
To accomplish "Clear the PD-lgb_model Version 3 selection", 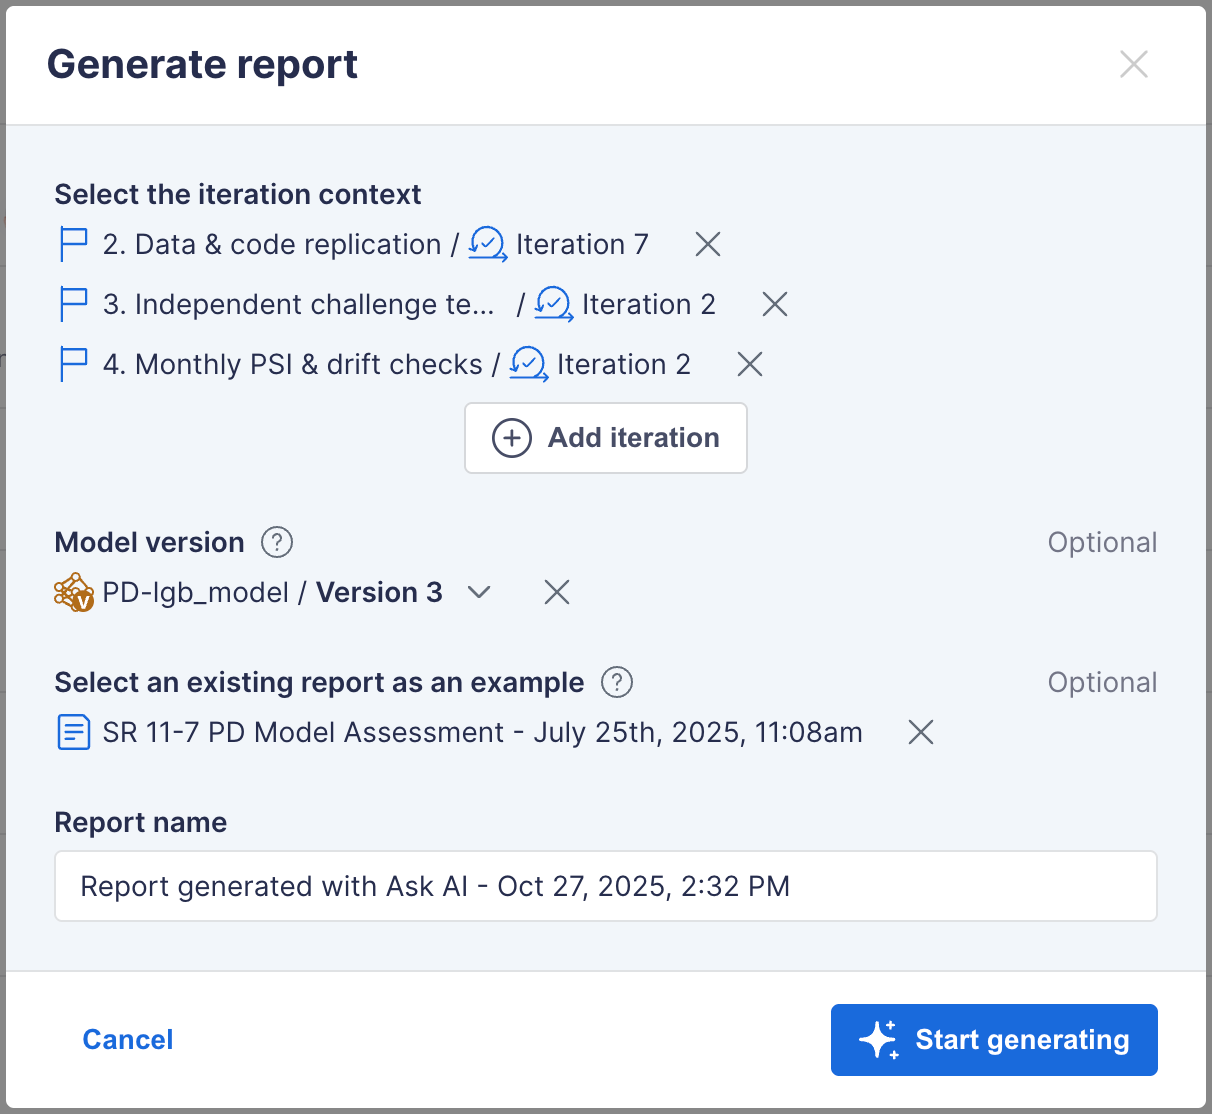I will 557,592.
